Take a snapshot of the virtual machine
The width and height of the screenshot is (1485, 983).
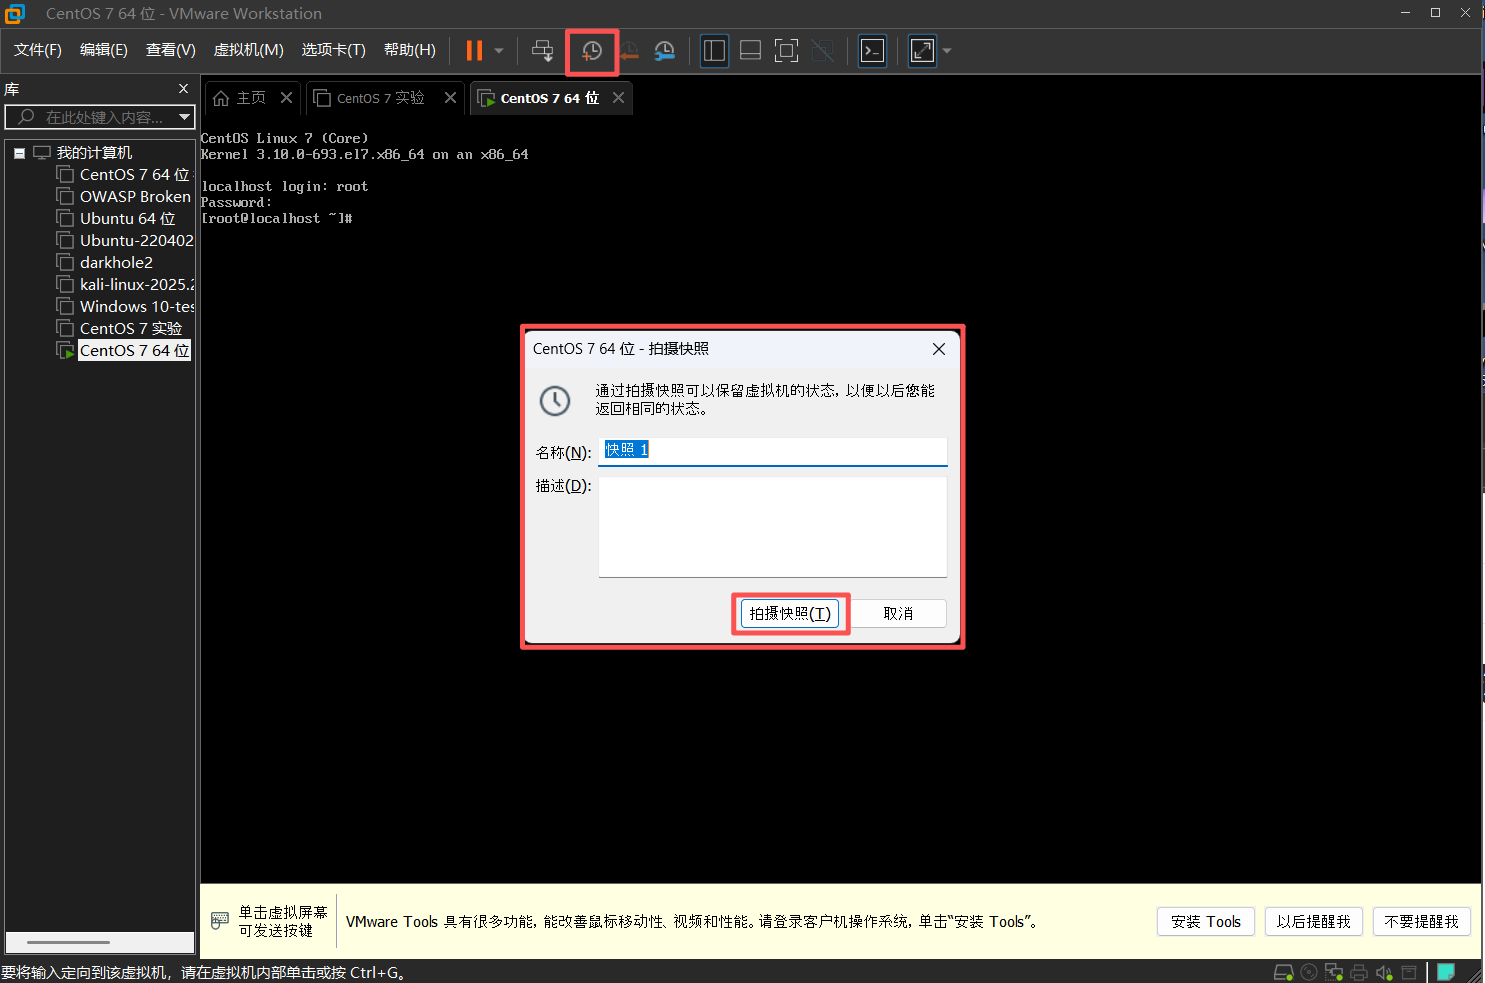tap(591, 51)
